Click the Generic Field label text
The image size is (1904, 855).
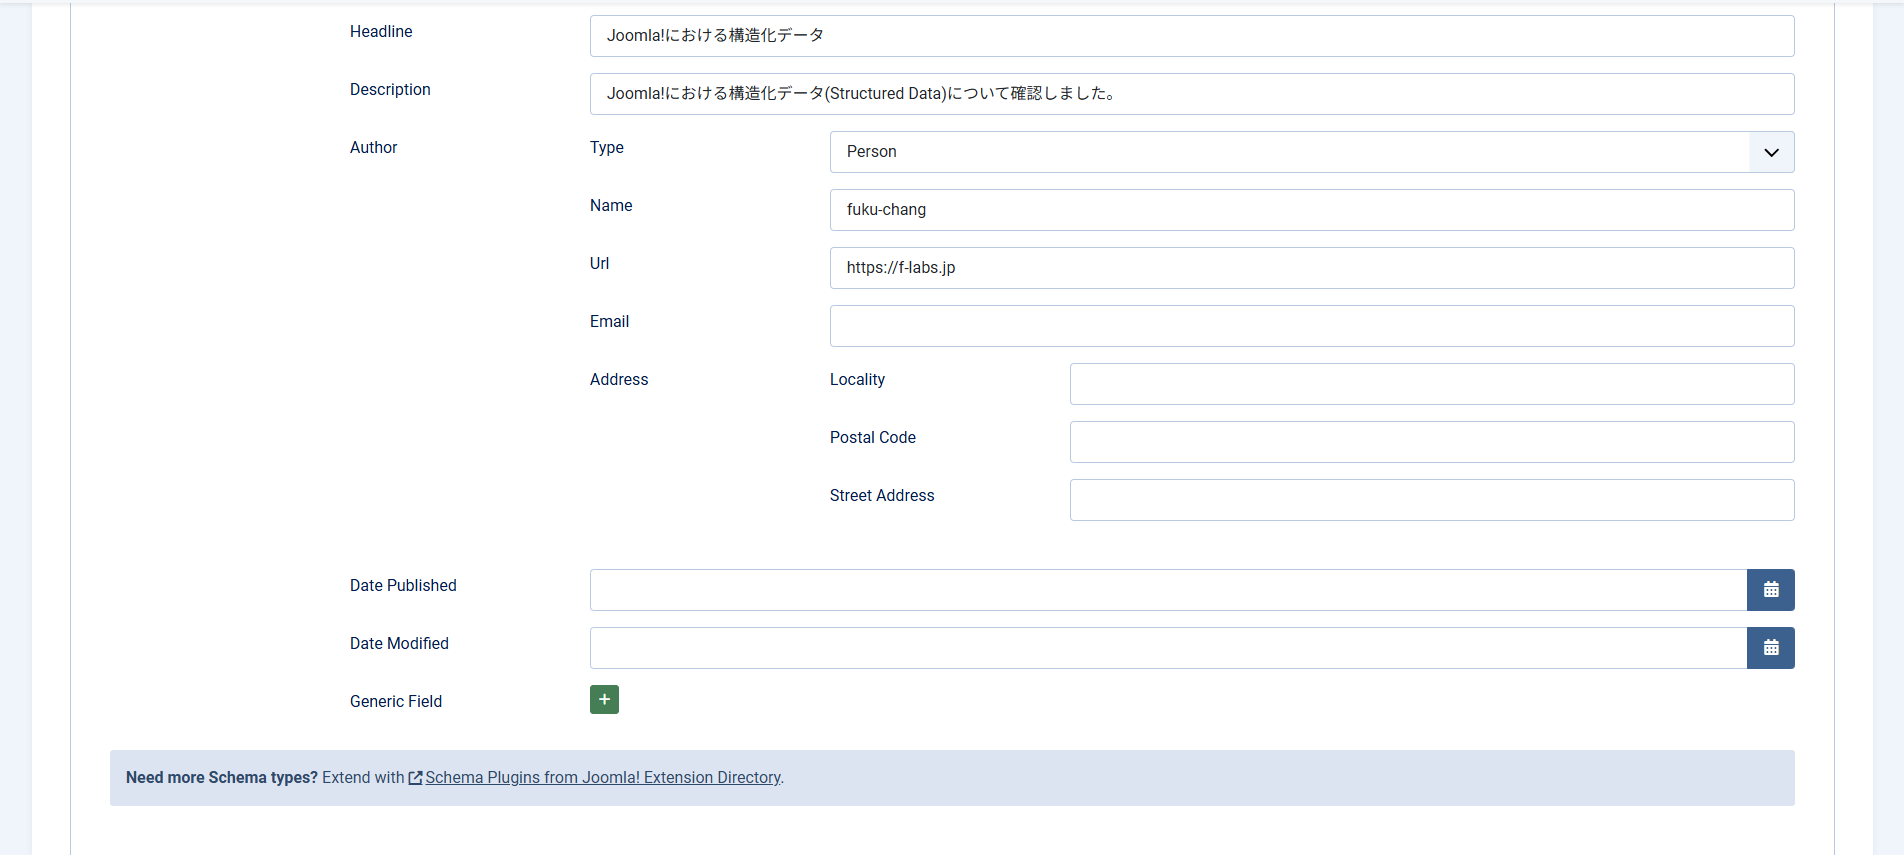click(x=396, y=702)
